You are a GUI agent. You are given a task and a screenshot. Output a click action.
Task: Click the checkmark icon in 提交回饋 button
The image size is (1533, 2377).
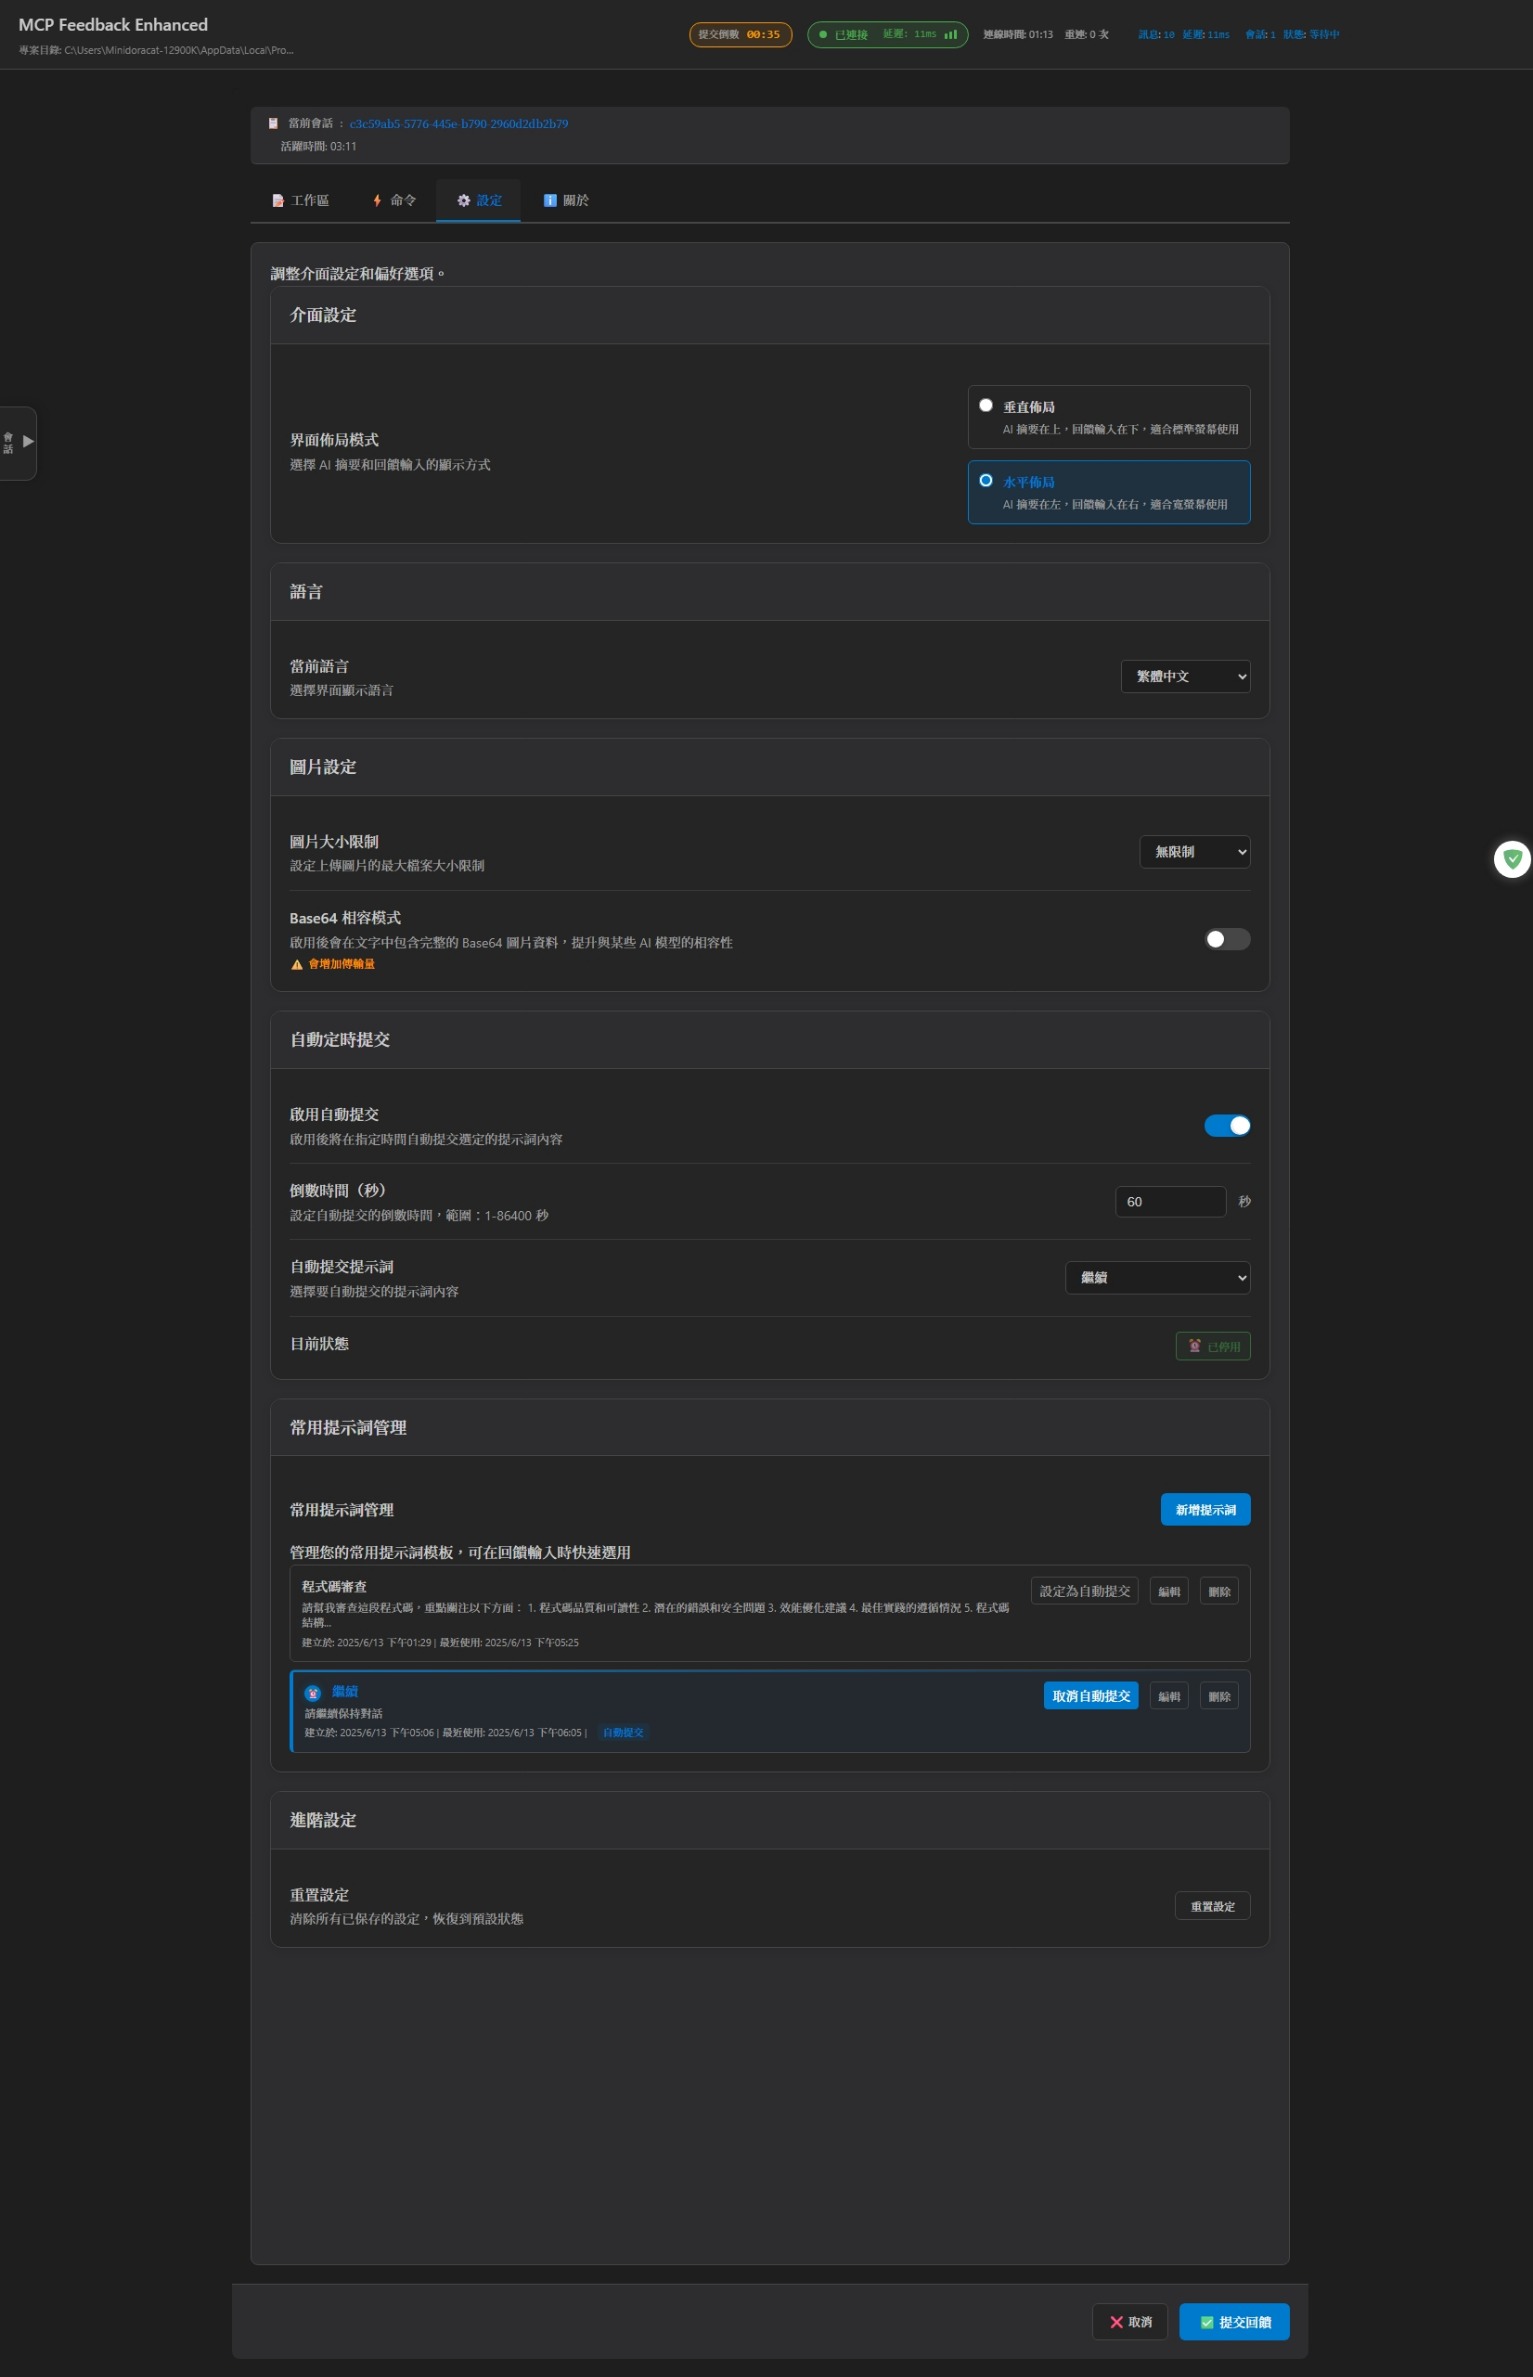1206,2322
